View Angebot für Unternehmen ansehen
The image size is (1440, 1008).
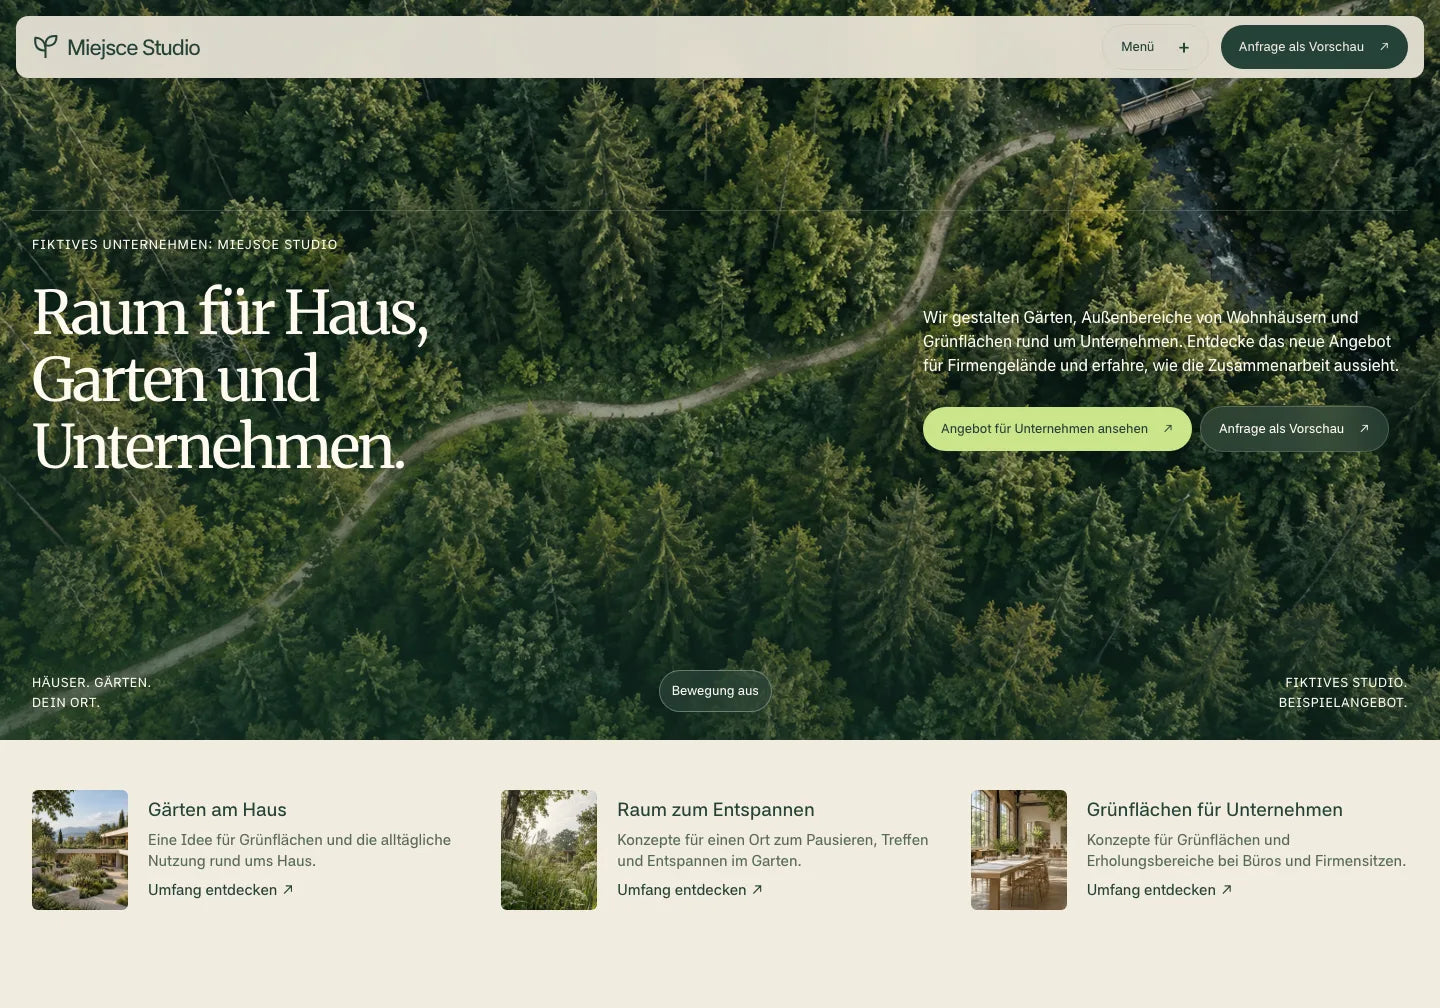(1057, 429)
